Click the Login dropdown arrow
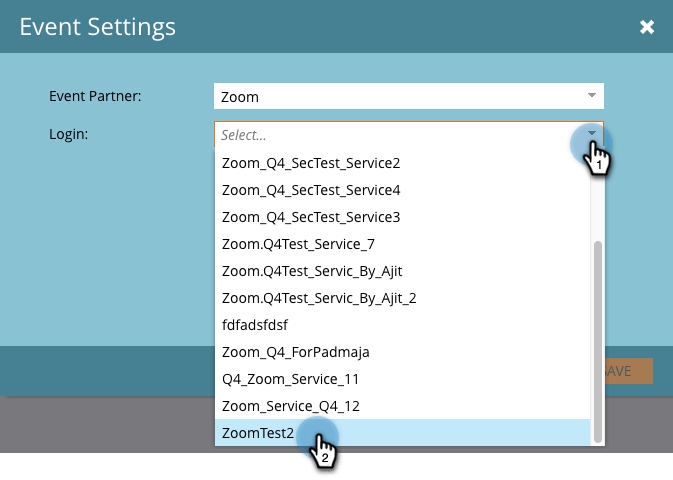Image resolution: width=673 pixels, height=480 pixels. [591, 133]
